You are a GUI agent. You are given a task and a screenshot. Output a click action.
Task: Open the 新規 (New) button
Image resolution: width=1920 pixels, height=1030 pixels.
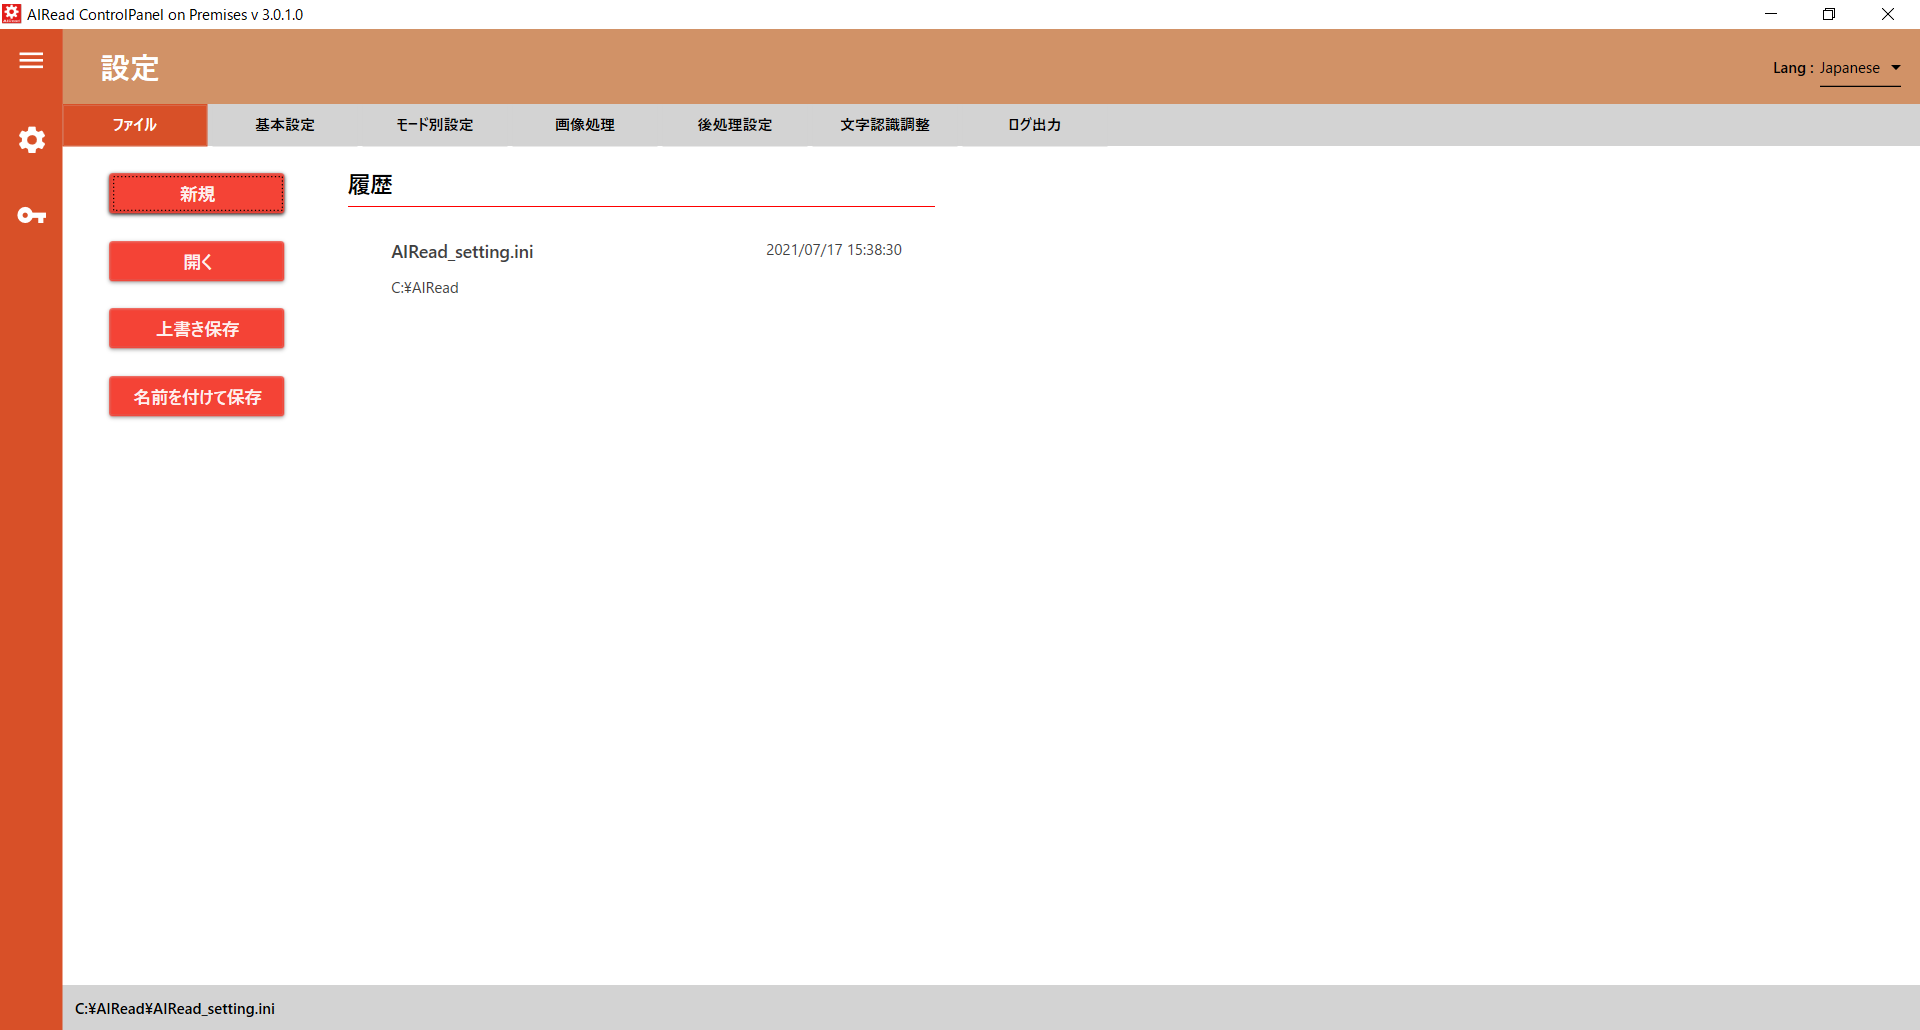(x=196, y=193)
